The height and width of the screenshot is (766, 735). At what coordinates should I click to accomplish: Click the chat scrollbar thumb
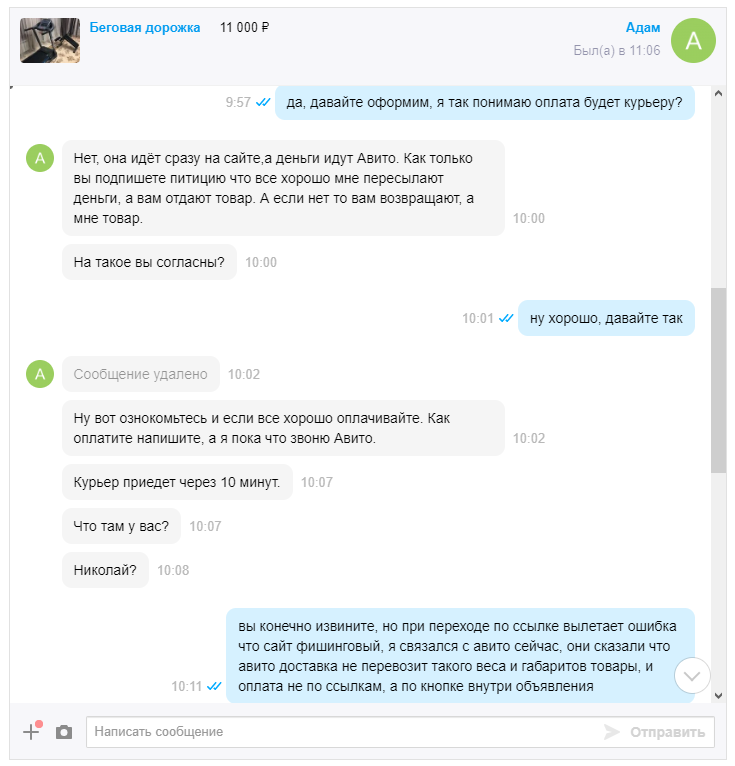click(x=718, y=380)
